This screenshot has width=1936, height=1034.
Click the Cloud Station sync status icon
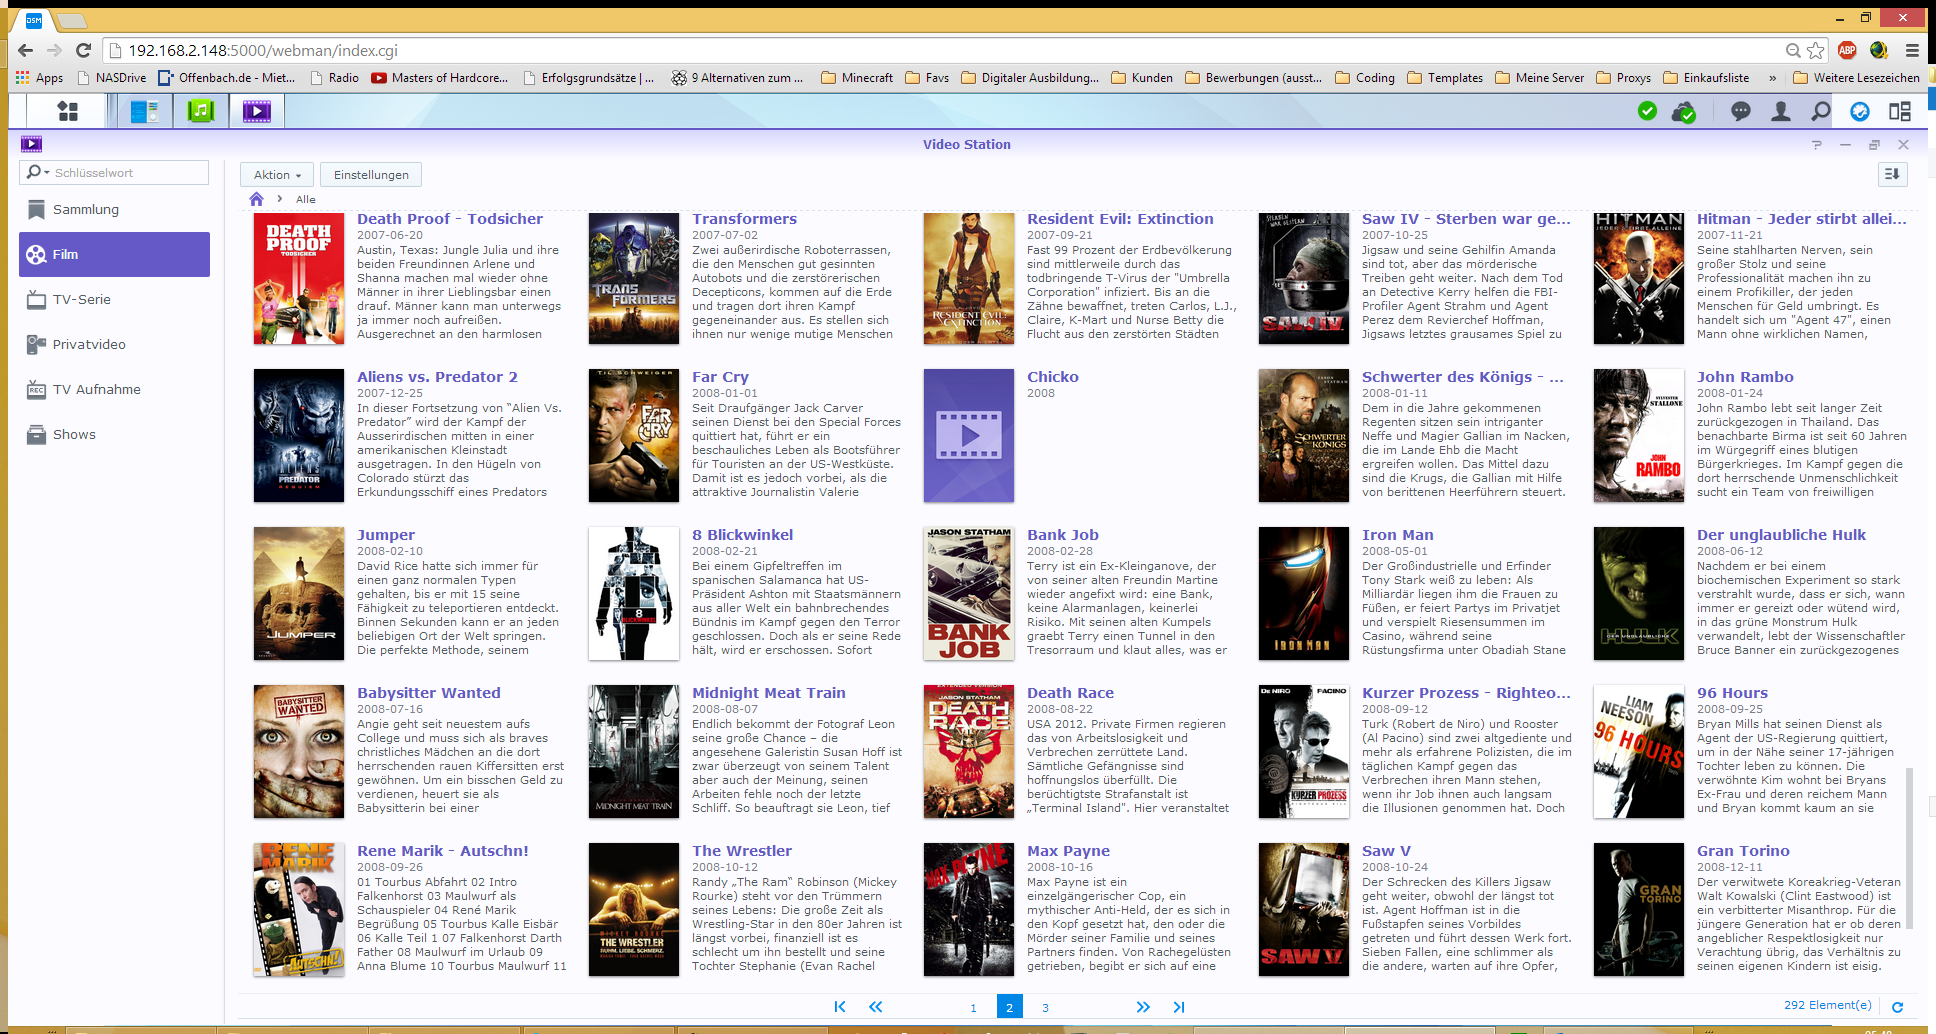click(1683, 112)
